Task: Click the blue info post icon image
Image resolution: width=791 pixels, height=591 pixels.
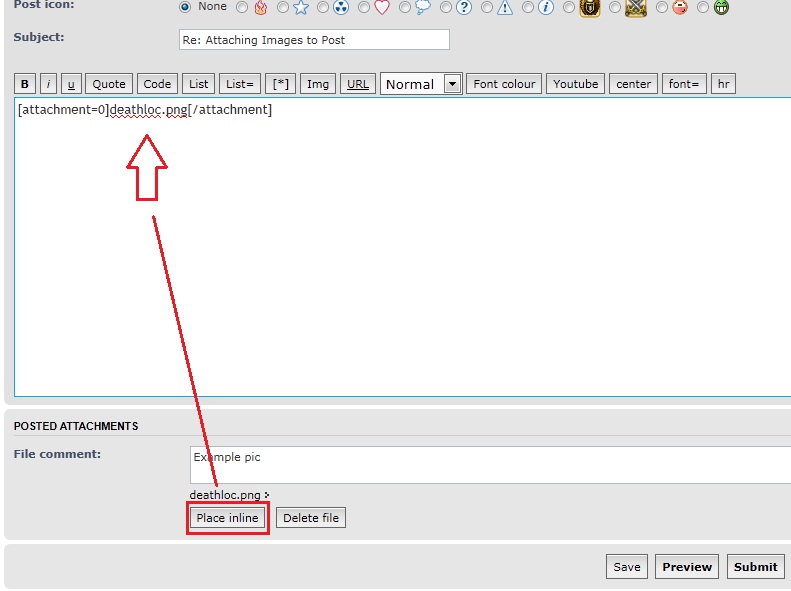Action: [x=546, y=7]
